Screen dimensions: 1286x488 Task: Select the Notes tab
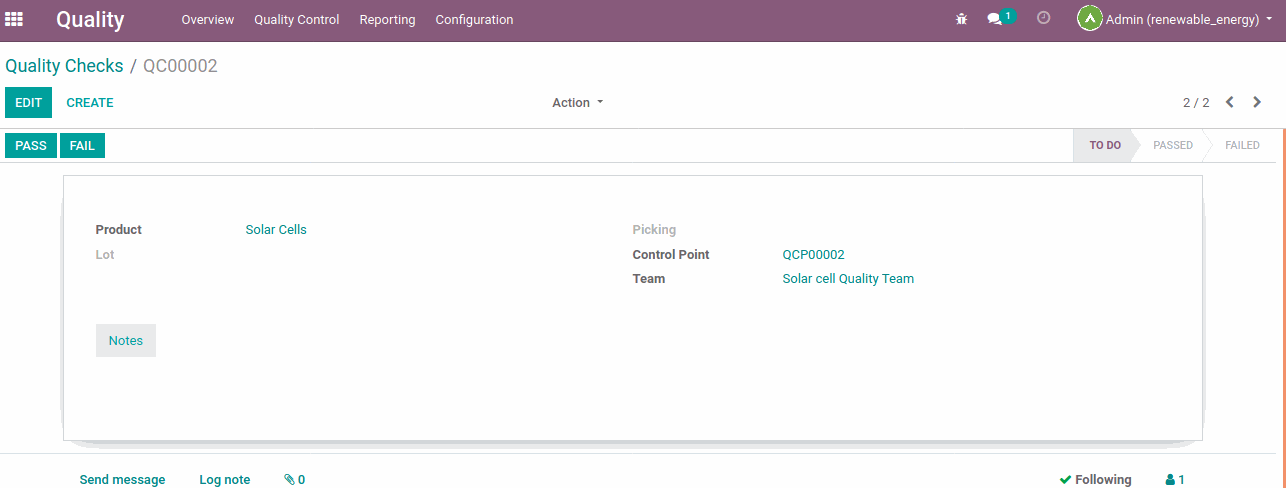(126, 340)
